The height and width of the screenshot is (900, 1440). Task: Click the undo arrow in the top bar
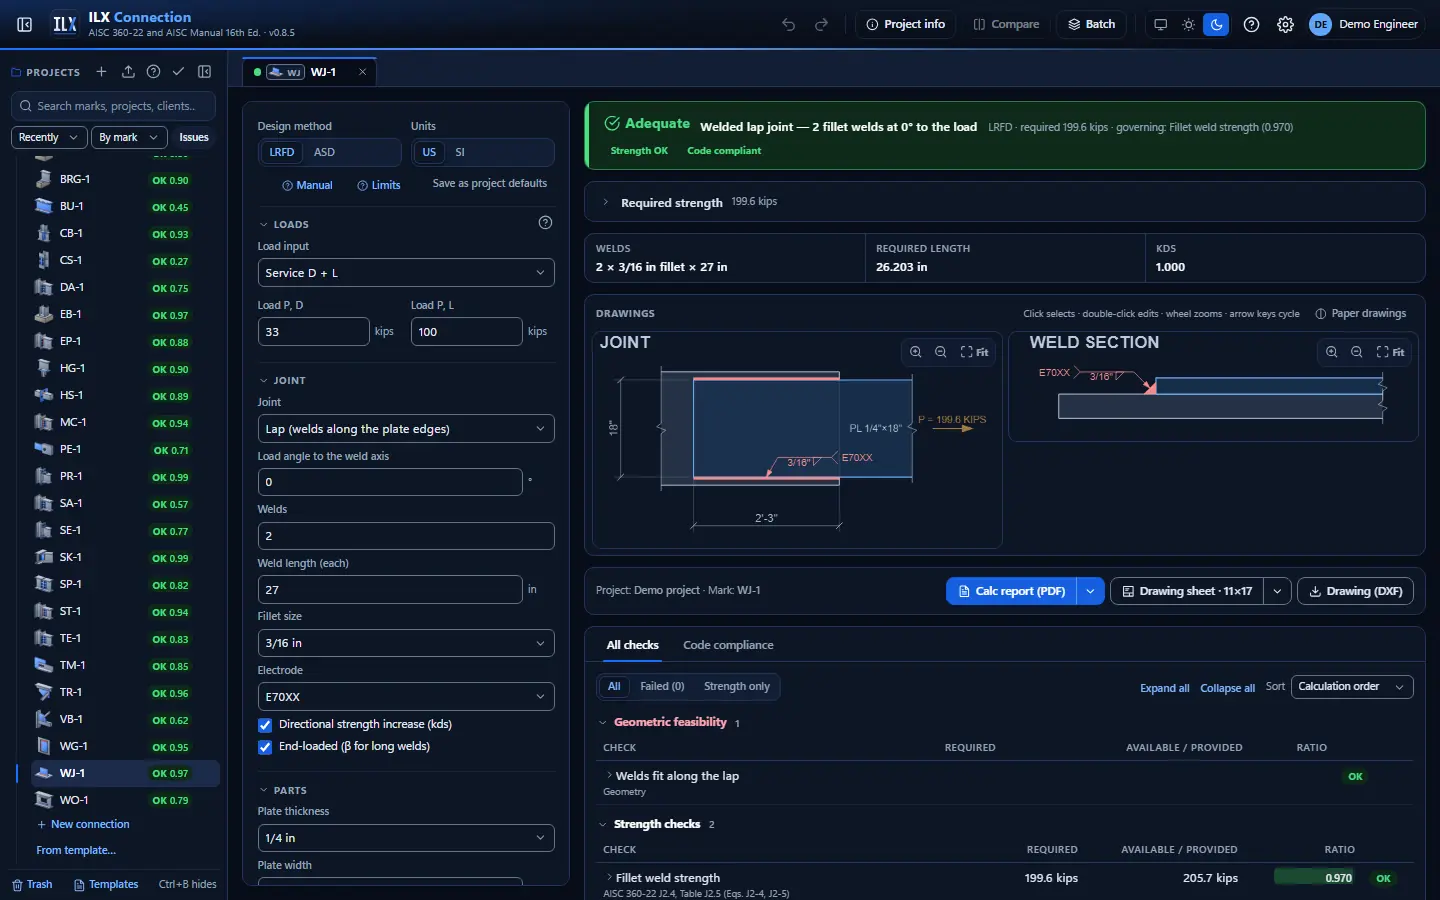click(789, 24)
